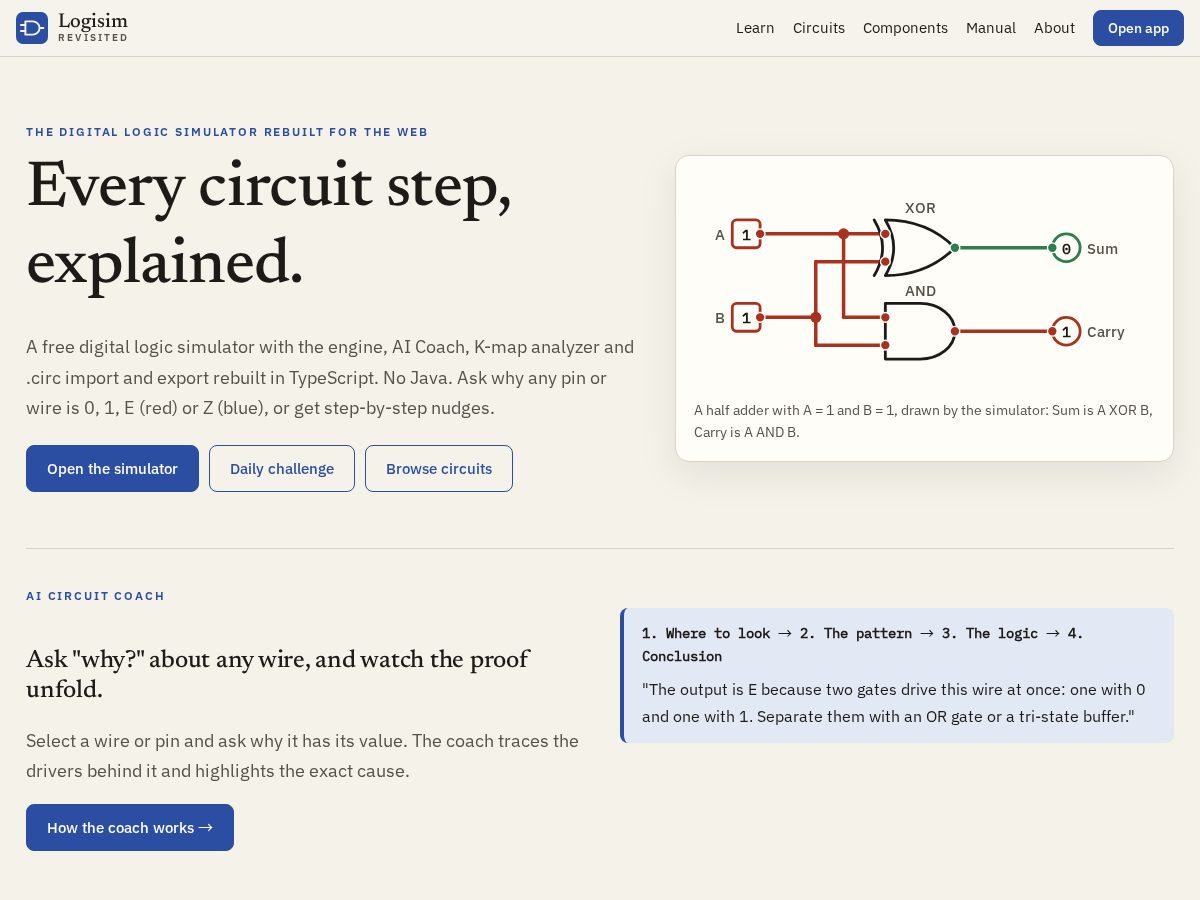
Task: Open the Components nav link
Action: (x=905, y=28)
